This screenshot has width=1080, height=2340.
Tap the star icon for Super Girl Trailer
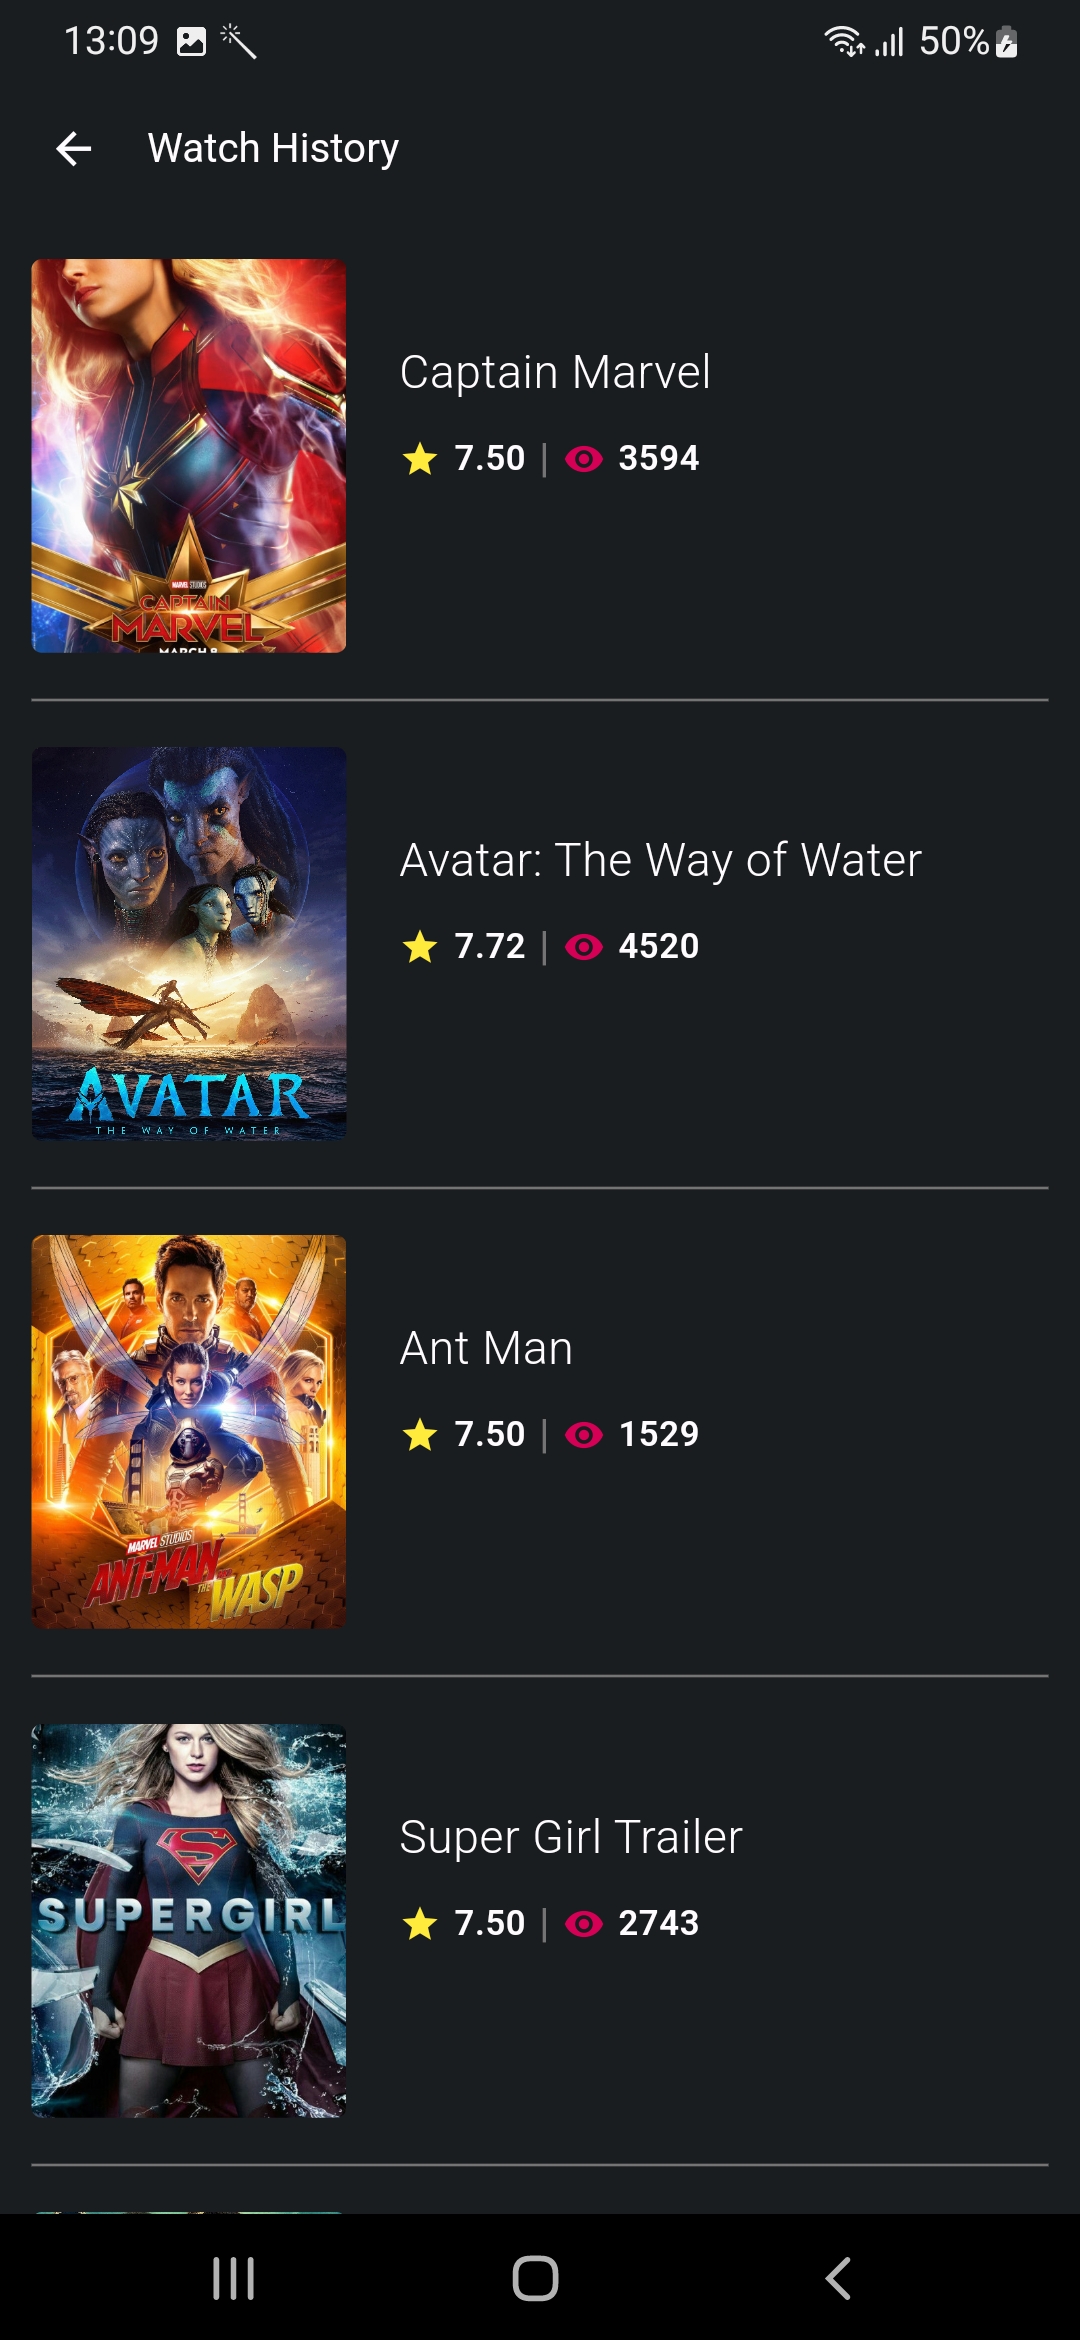click(x=420, y=1923)
